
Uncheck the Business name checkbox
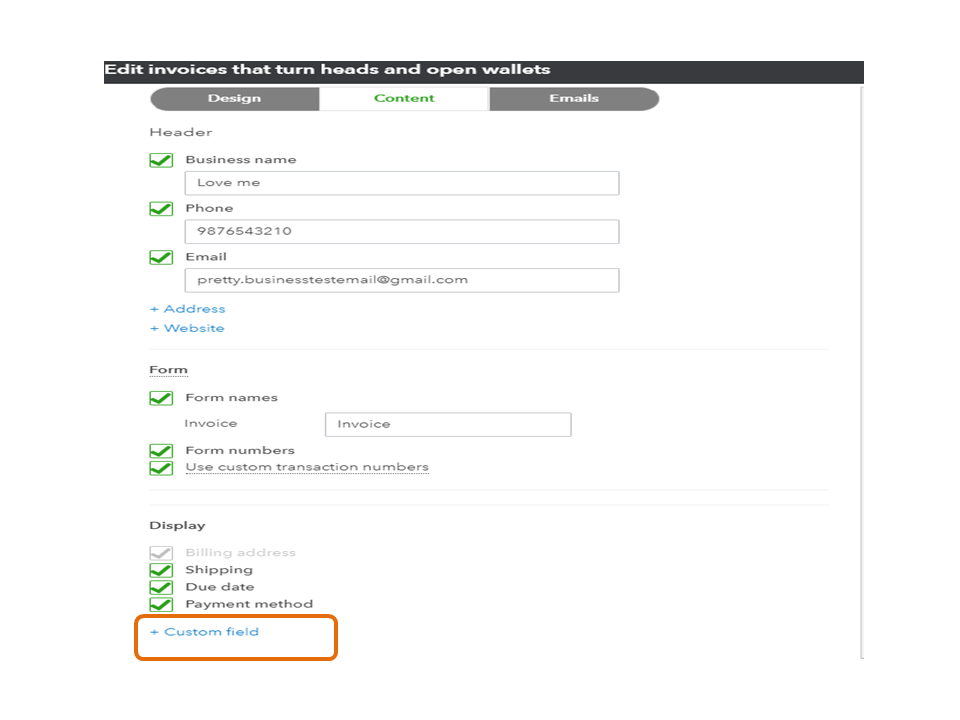(x=161, y=160)
